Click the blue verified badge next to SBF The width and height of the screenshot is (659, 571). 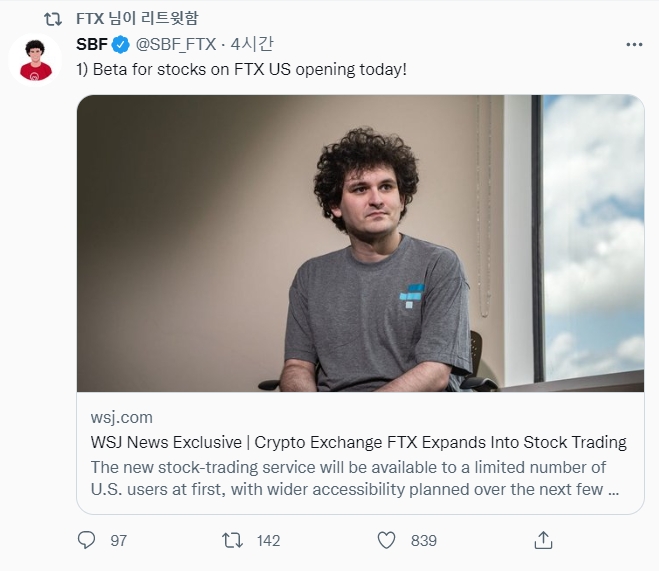tap(121, 45)
